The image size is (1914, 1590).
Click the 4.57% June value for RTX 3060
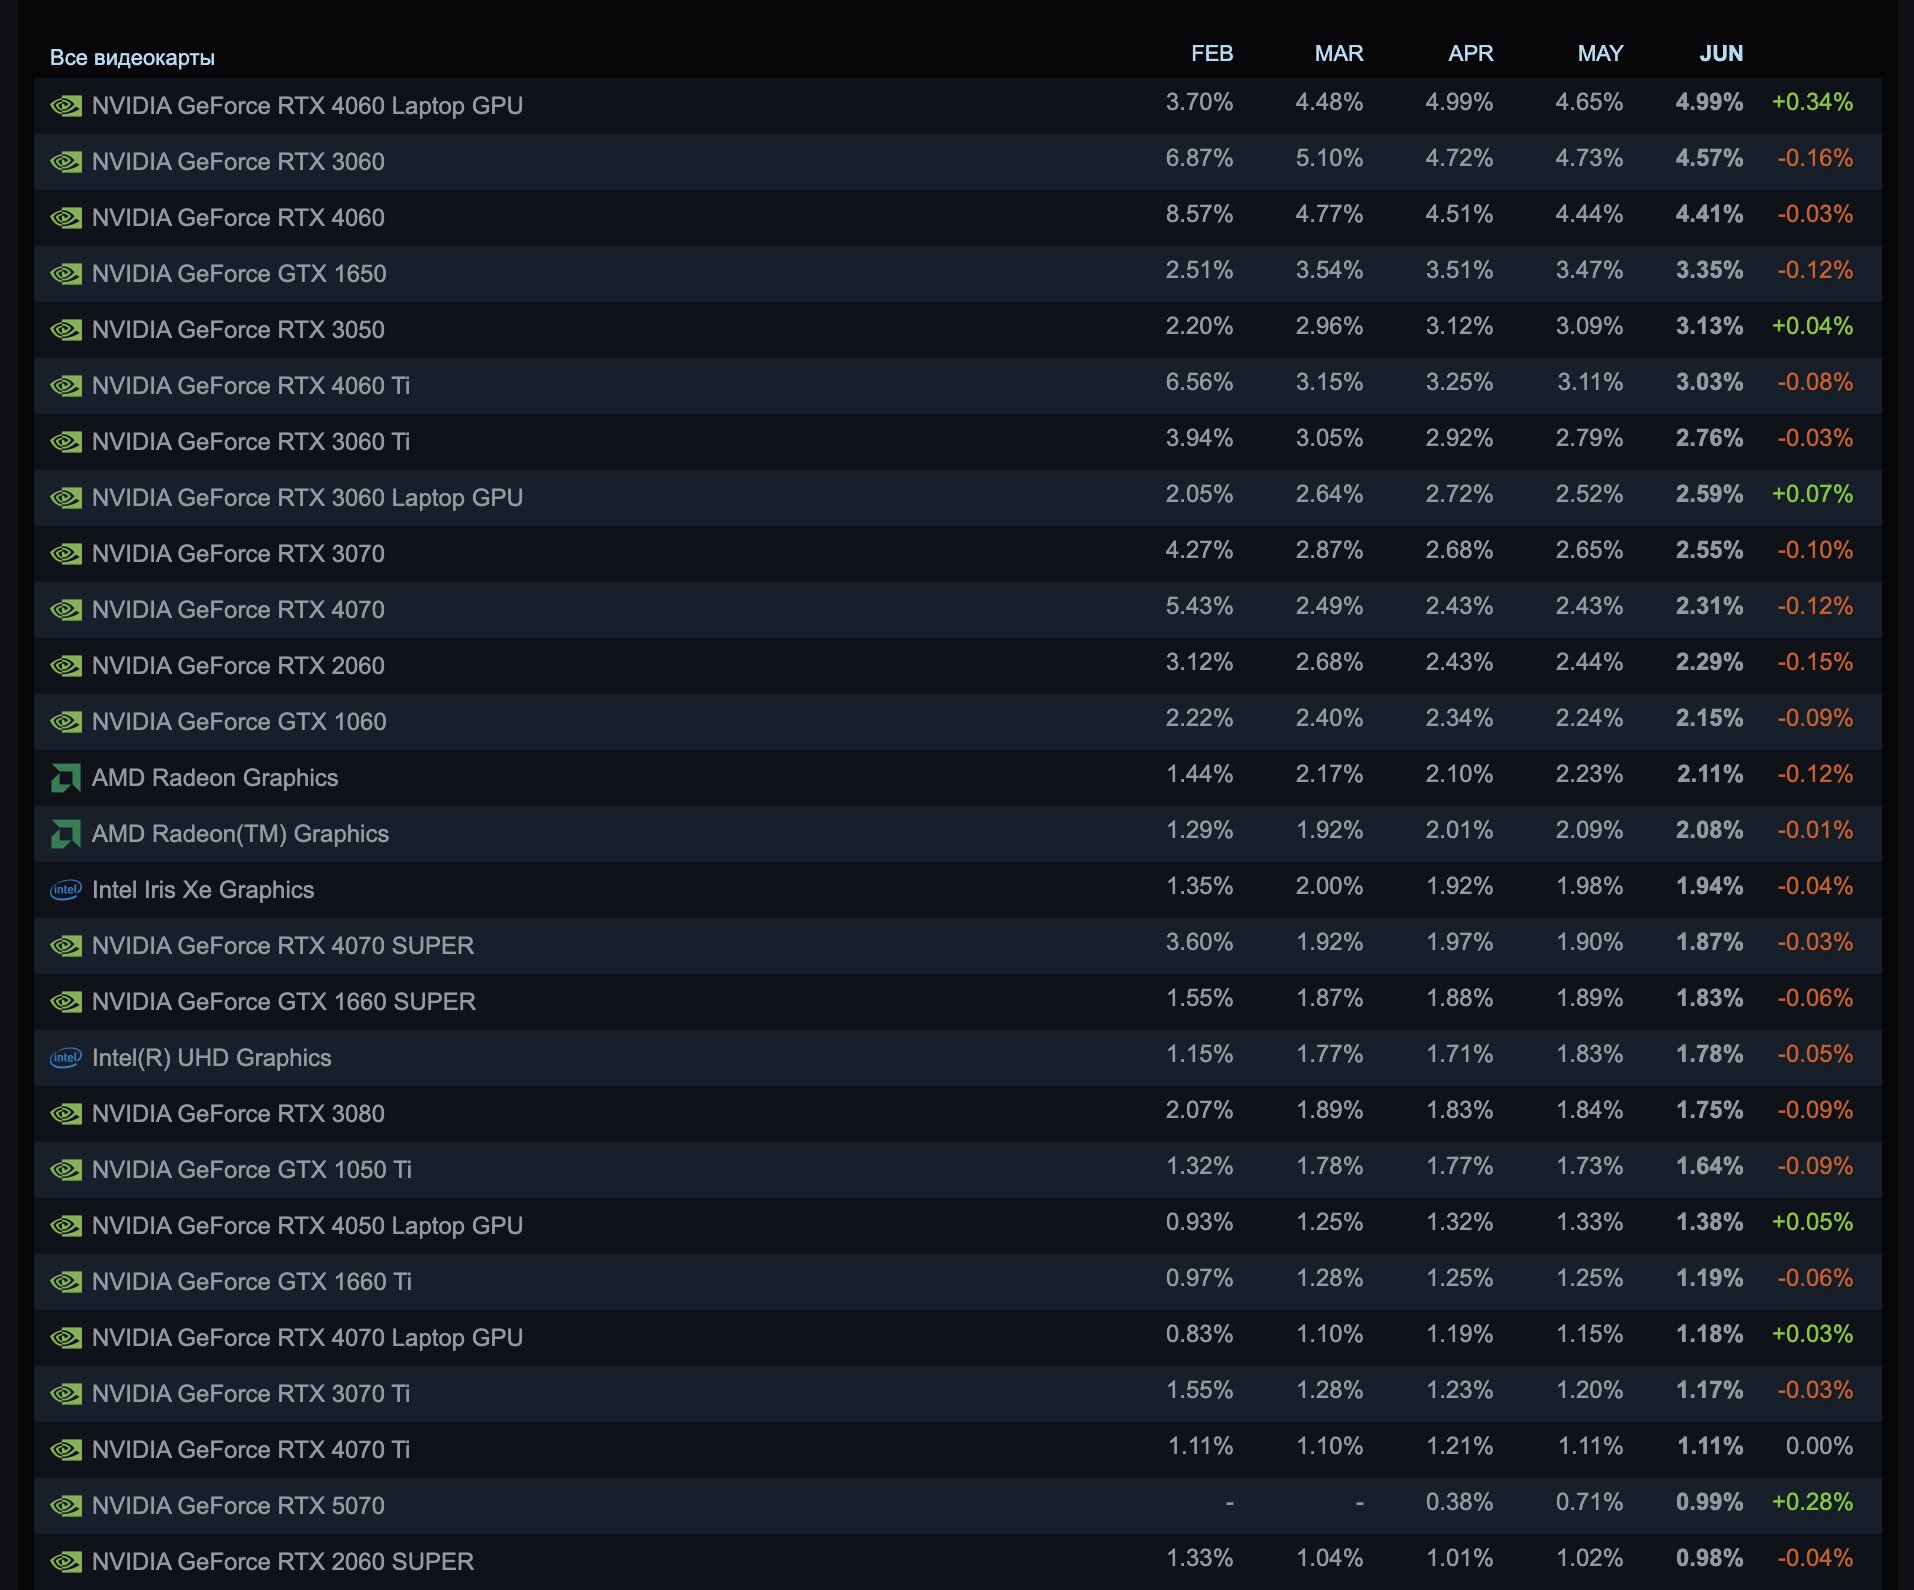click(1708, 158)
